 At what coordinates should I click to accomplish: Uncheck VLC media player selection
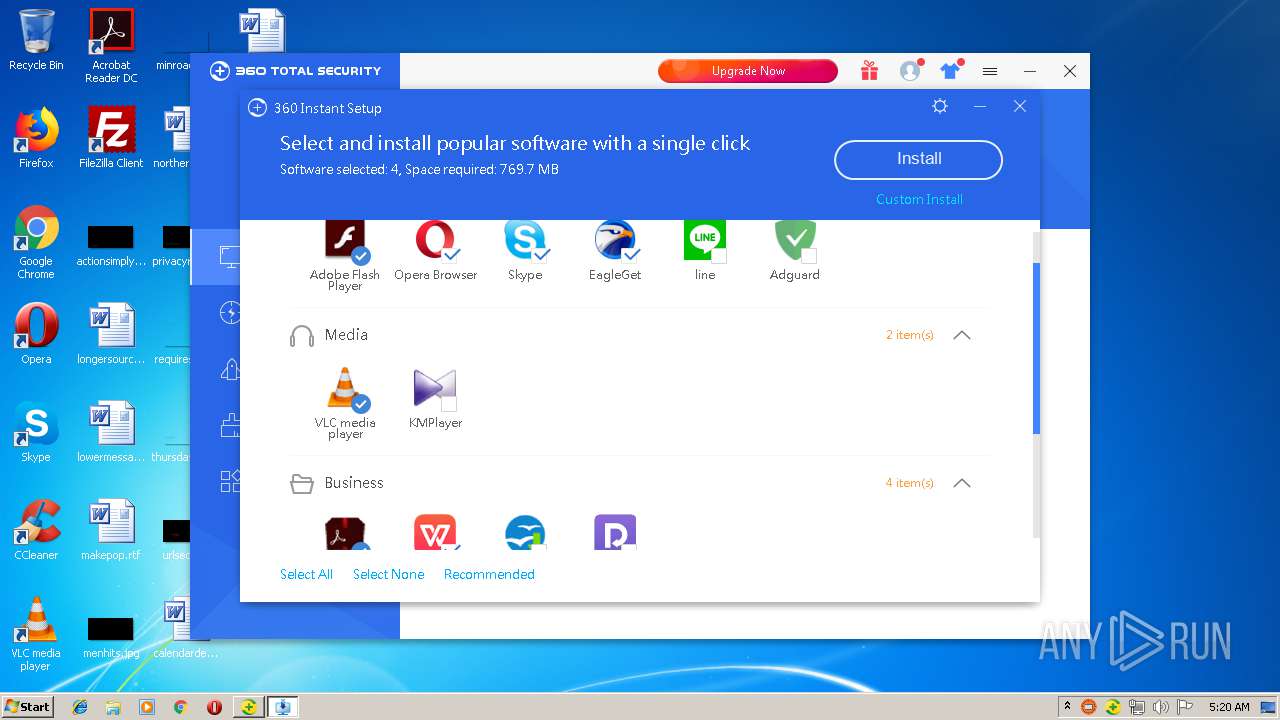point(361,404)
